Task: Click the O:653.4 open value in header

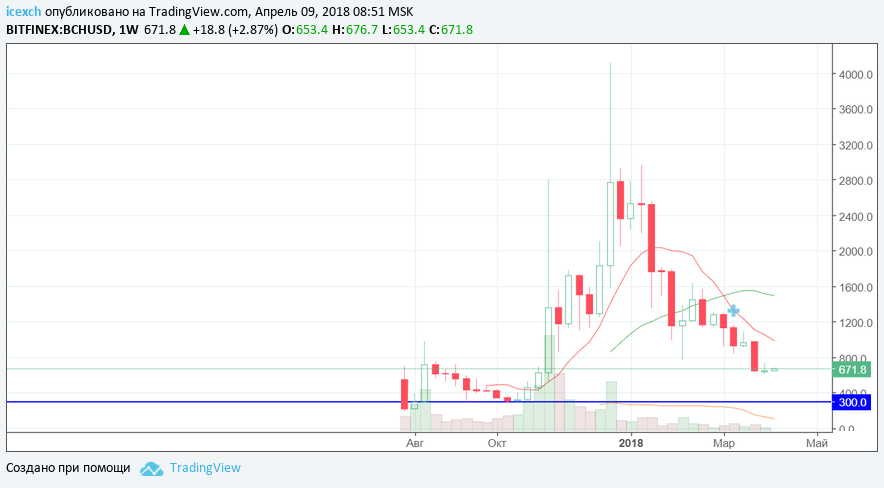Action: 304,30
